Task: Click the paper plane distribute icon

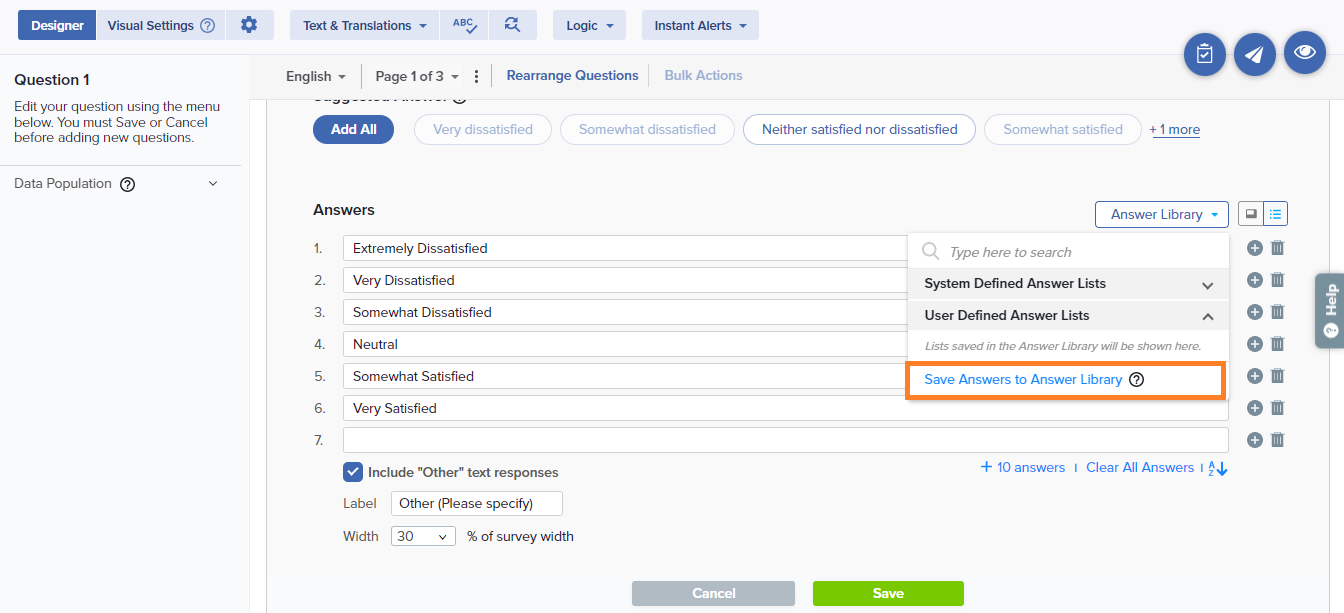Action: click(1254, 55)
